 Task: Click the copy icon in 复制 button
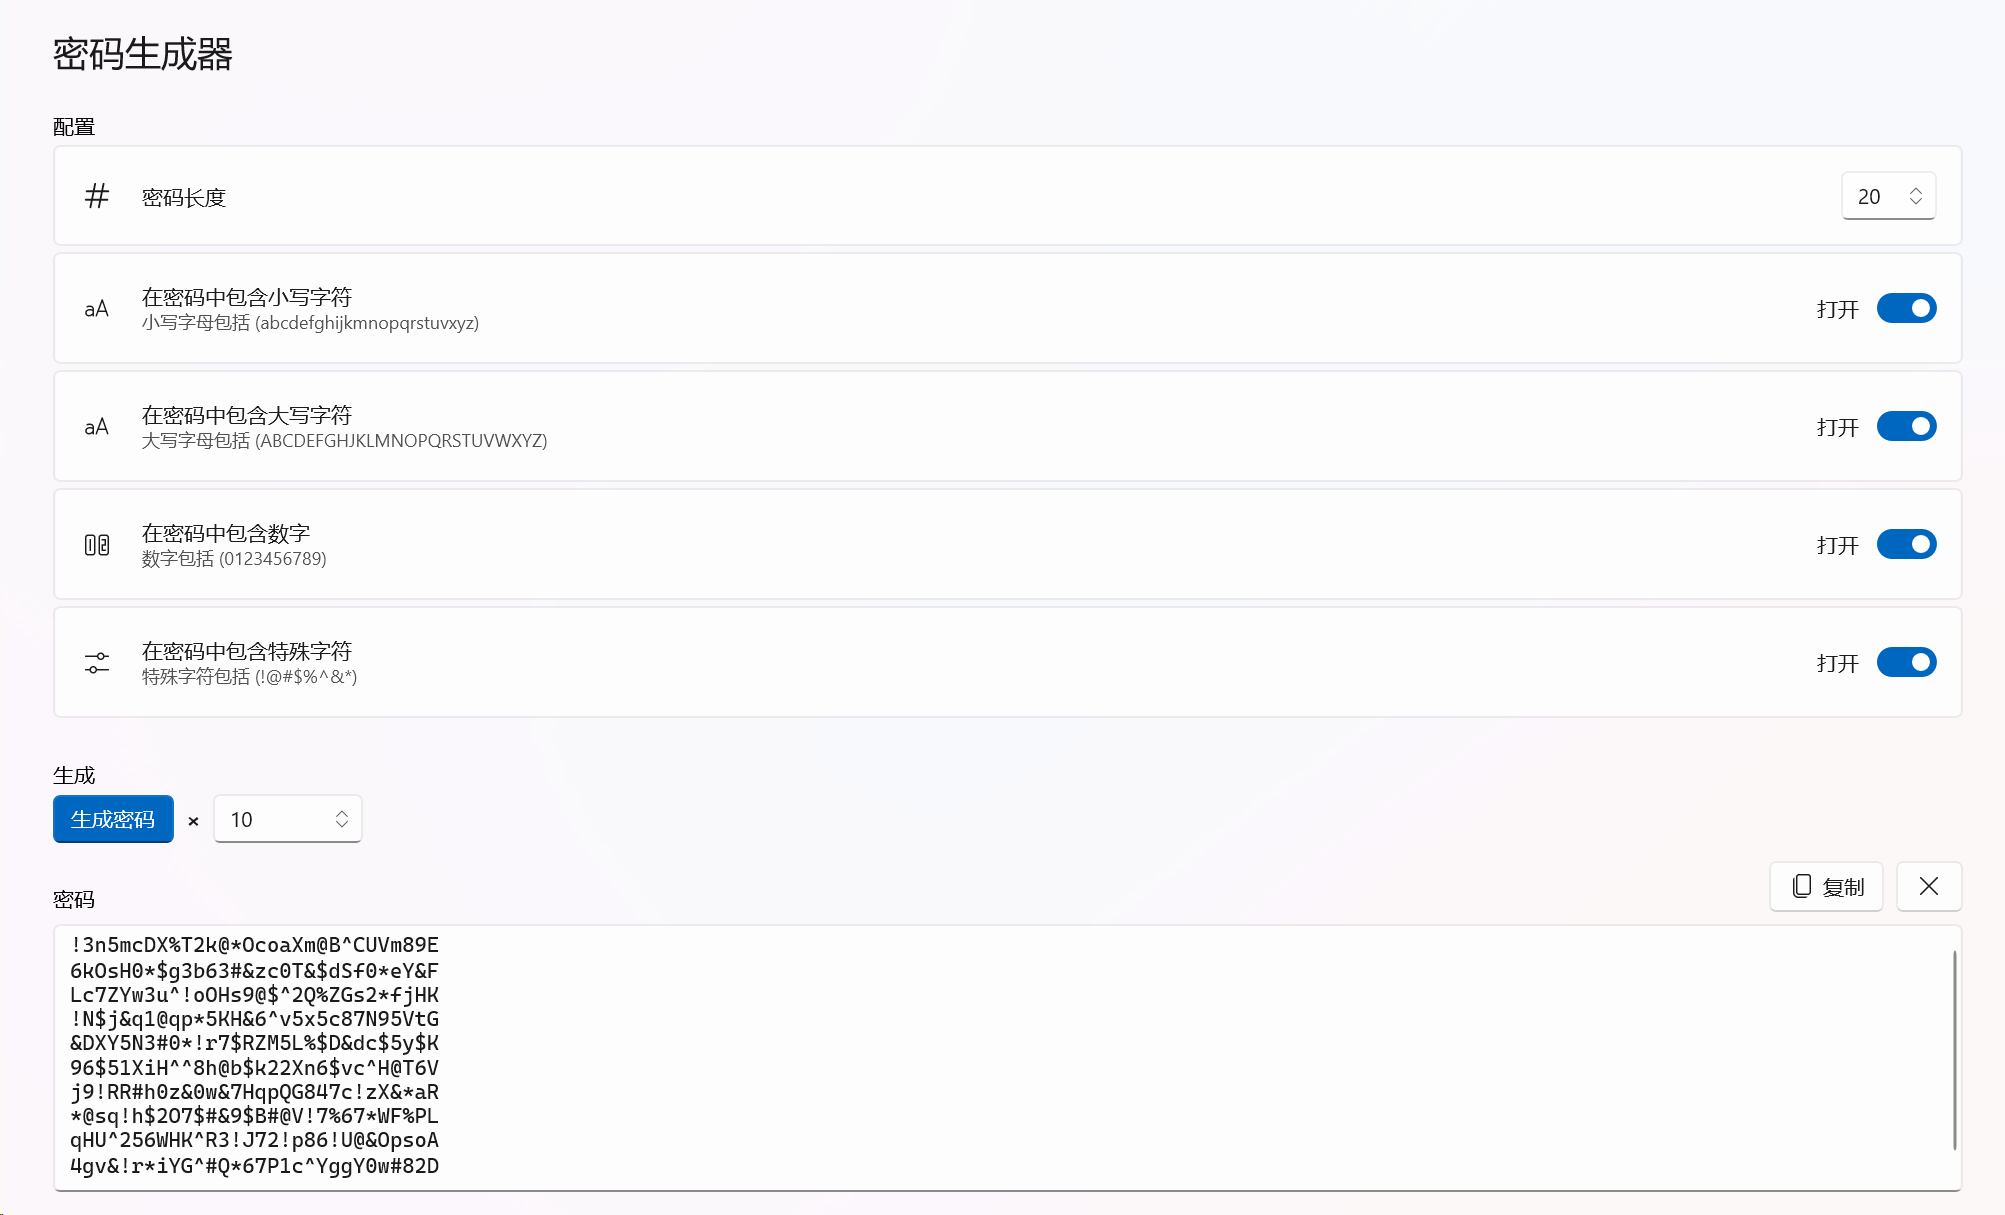pyautogui.click(x=1802, y=886)
